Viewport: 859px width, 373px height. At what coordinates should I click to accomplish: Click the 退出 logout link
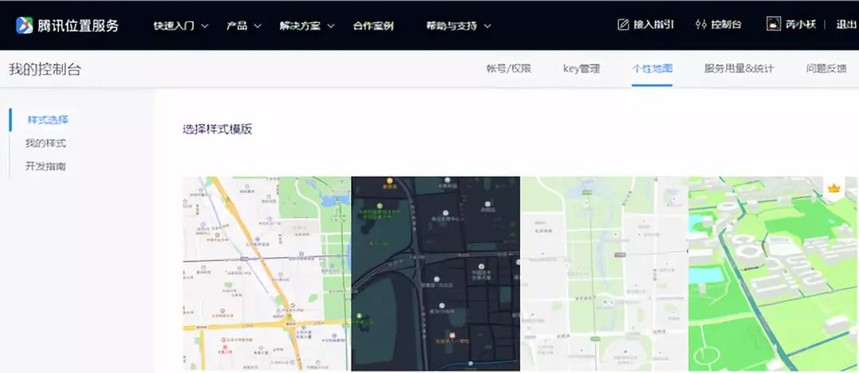(x=846, y=25)
